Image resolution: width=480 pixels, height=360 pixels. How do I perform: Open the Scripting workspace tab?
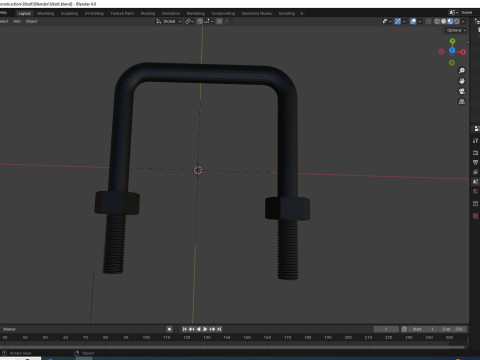(287, 13)
